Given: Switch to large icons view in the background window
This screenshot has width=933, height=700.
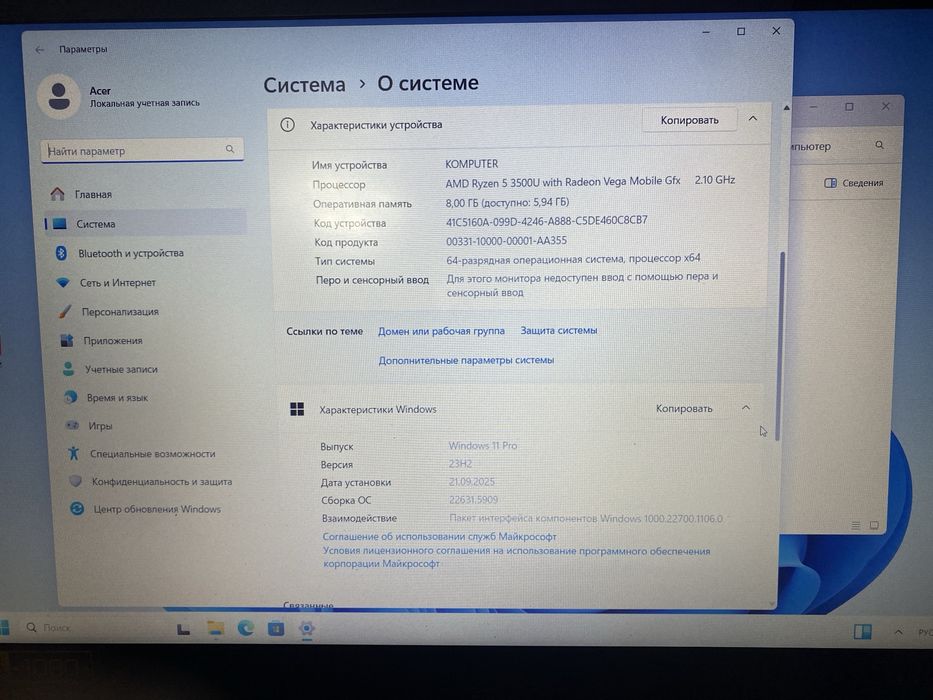Looking at the screenshot, I should coord(874,526).
